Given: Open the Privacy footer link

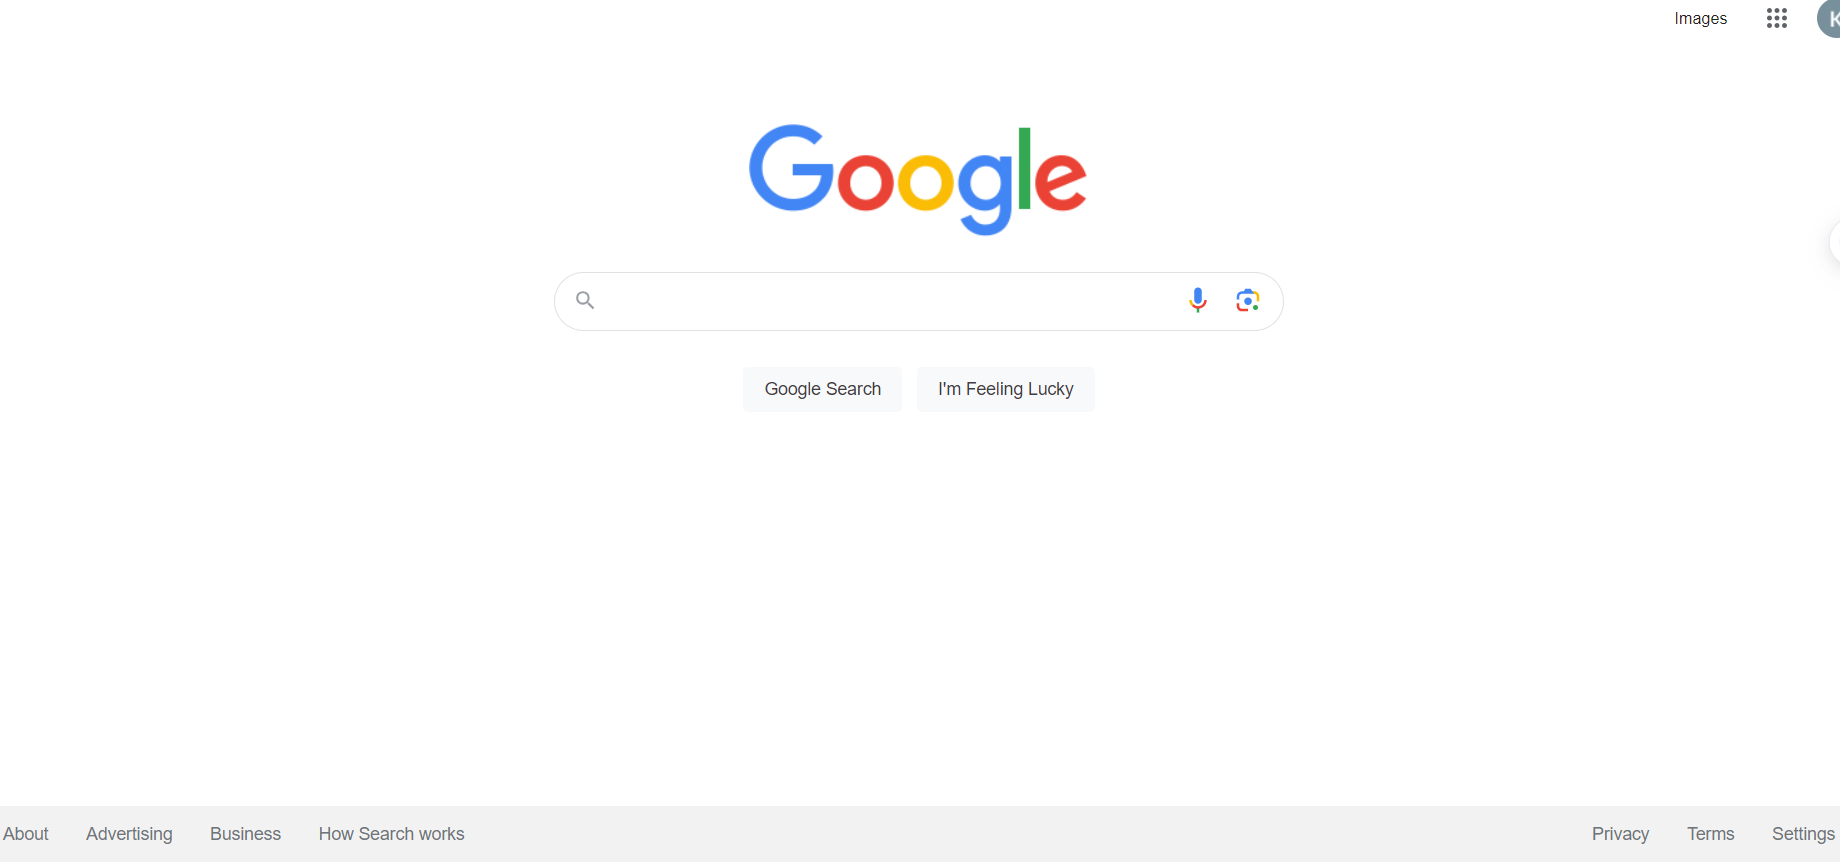Looking at the screenshot, I should [1620, 834].
